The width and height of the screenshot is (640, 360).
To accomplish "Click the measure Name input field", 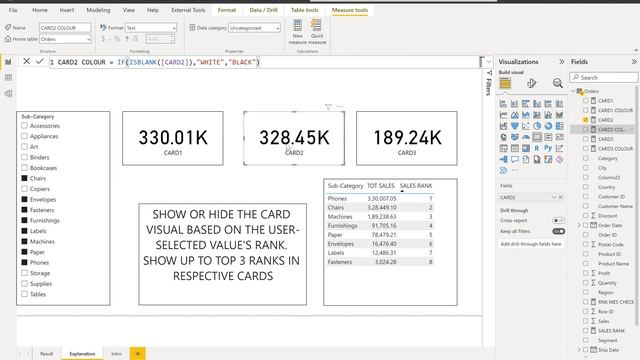I will click(65, 28).
